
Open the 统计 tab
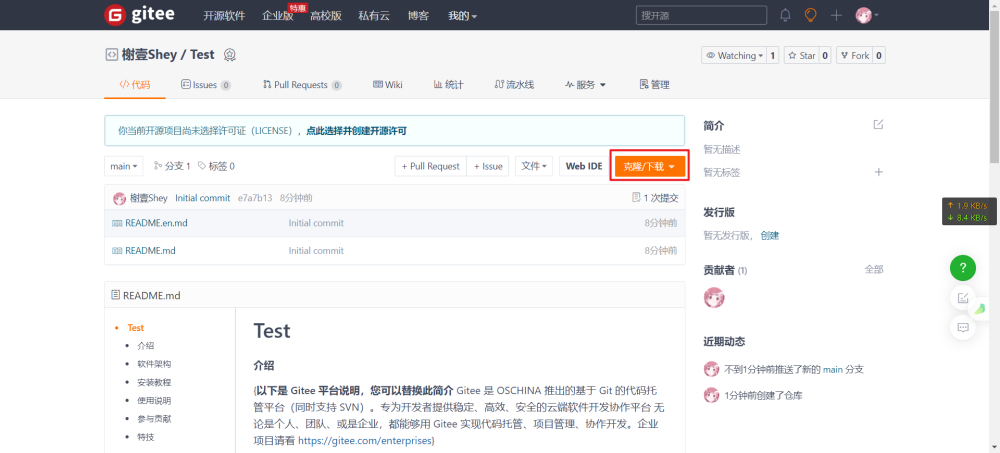(x=448, y=85)
